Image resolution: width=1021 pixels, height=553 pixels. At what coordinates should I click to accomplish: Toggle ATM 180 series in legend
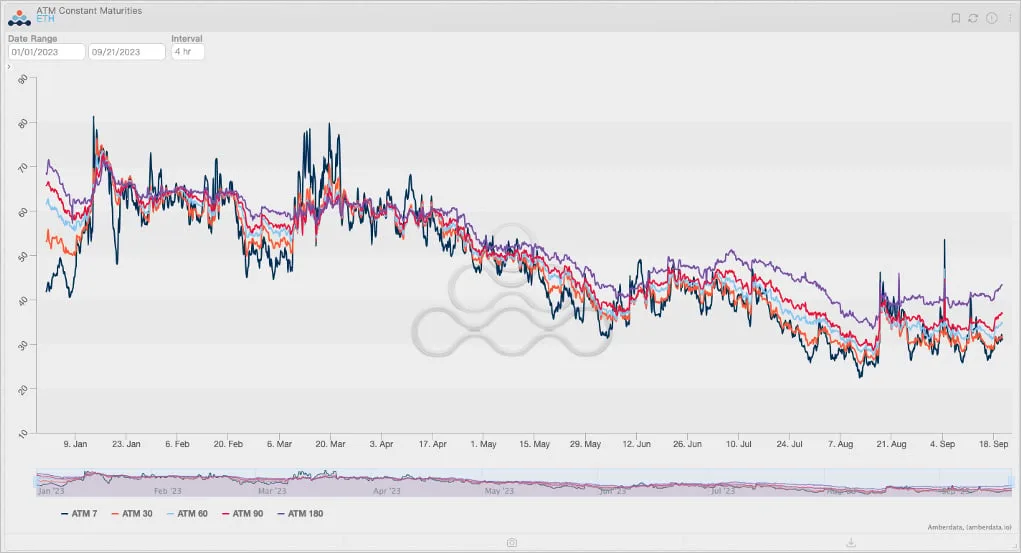coord(300,513)
